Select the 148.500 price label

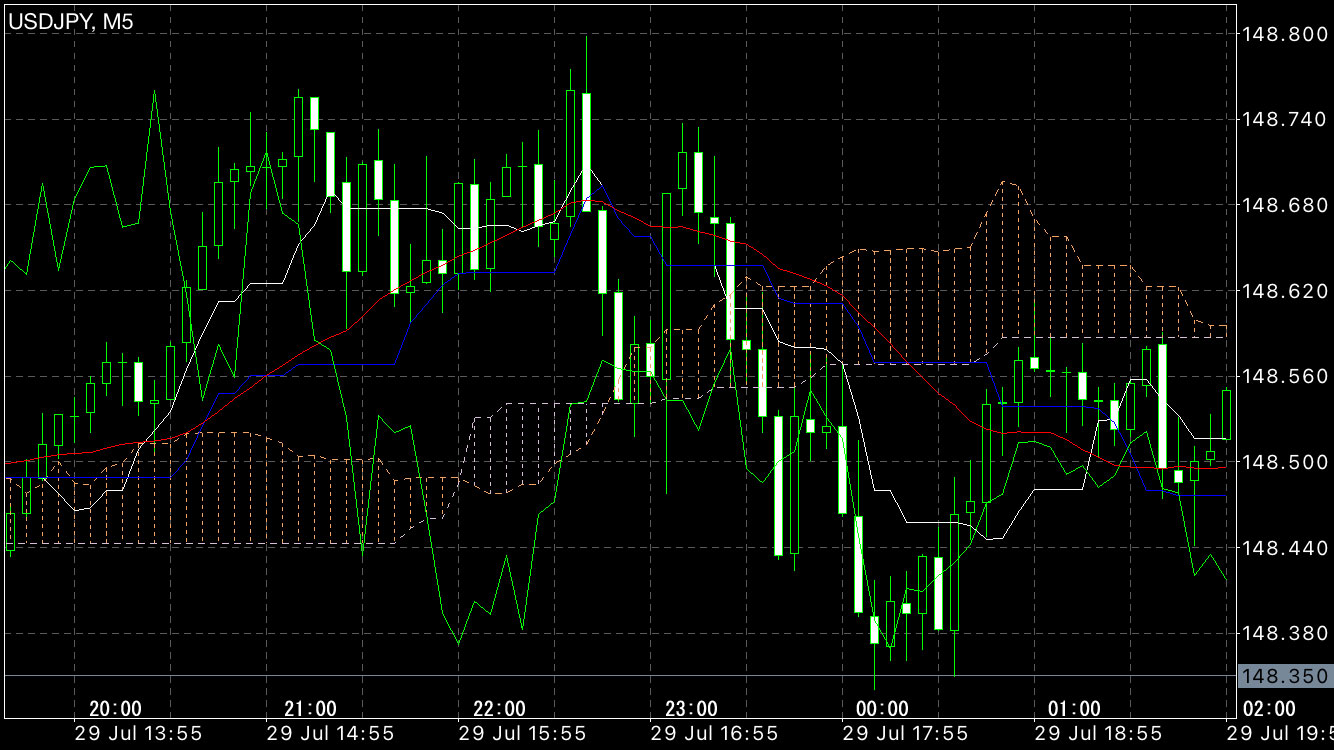(1284, 462)
